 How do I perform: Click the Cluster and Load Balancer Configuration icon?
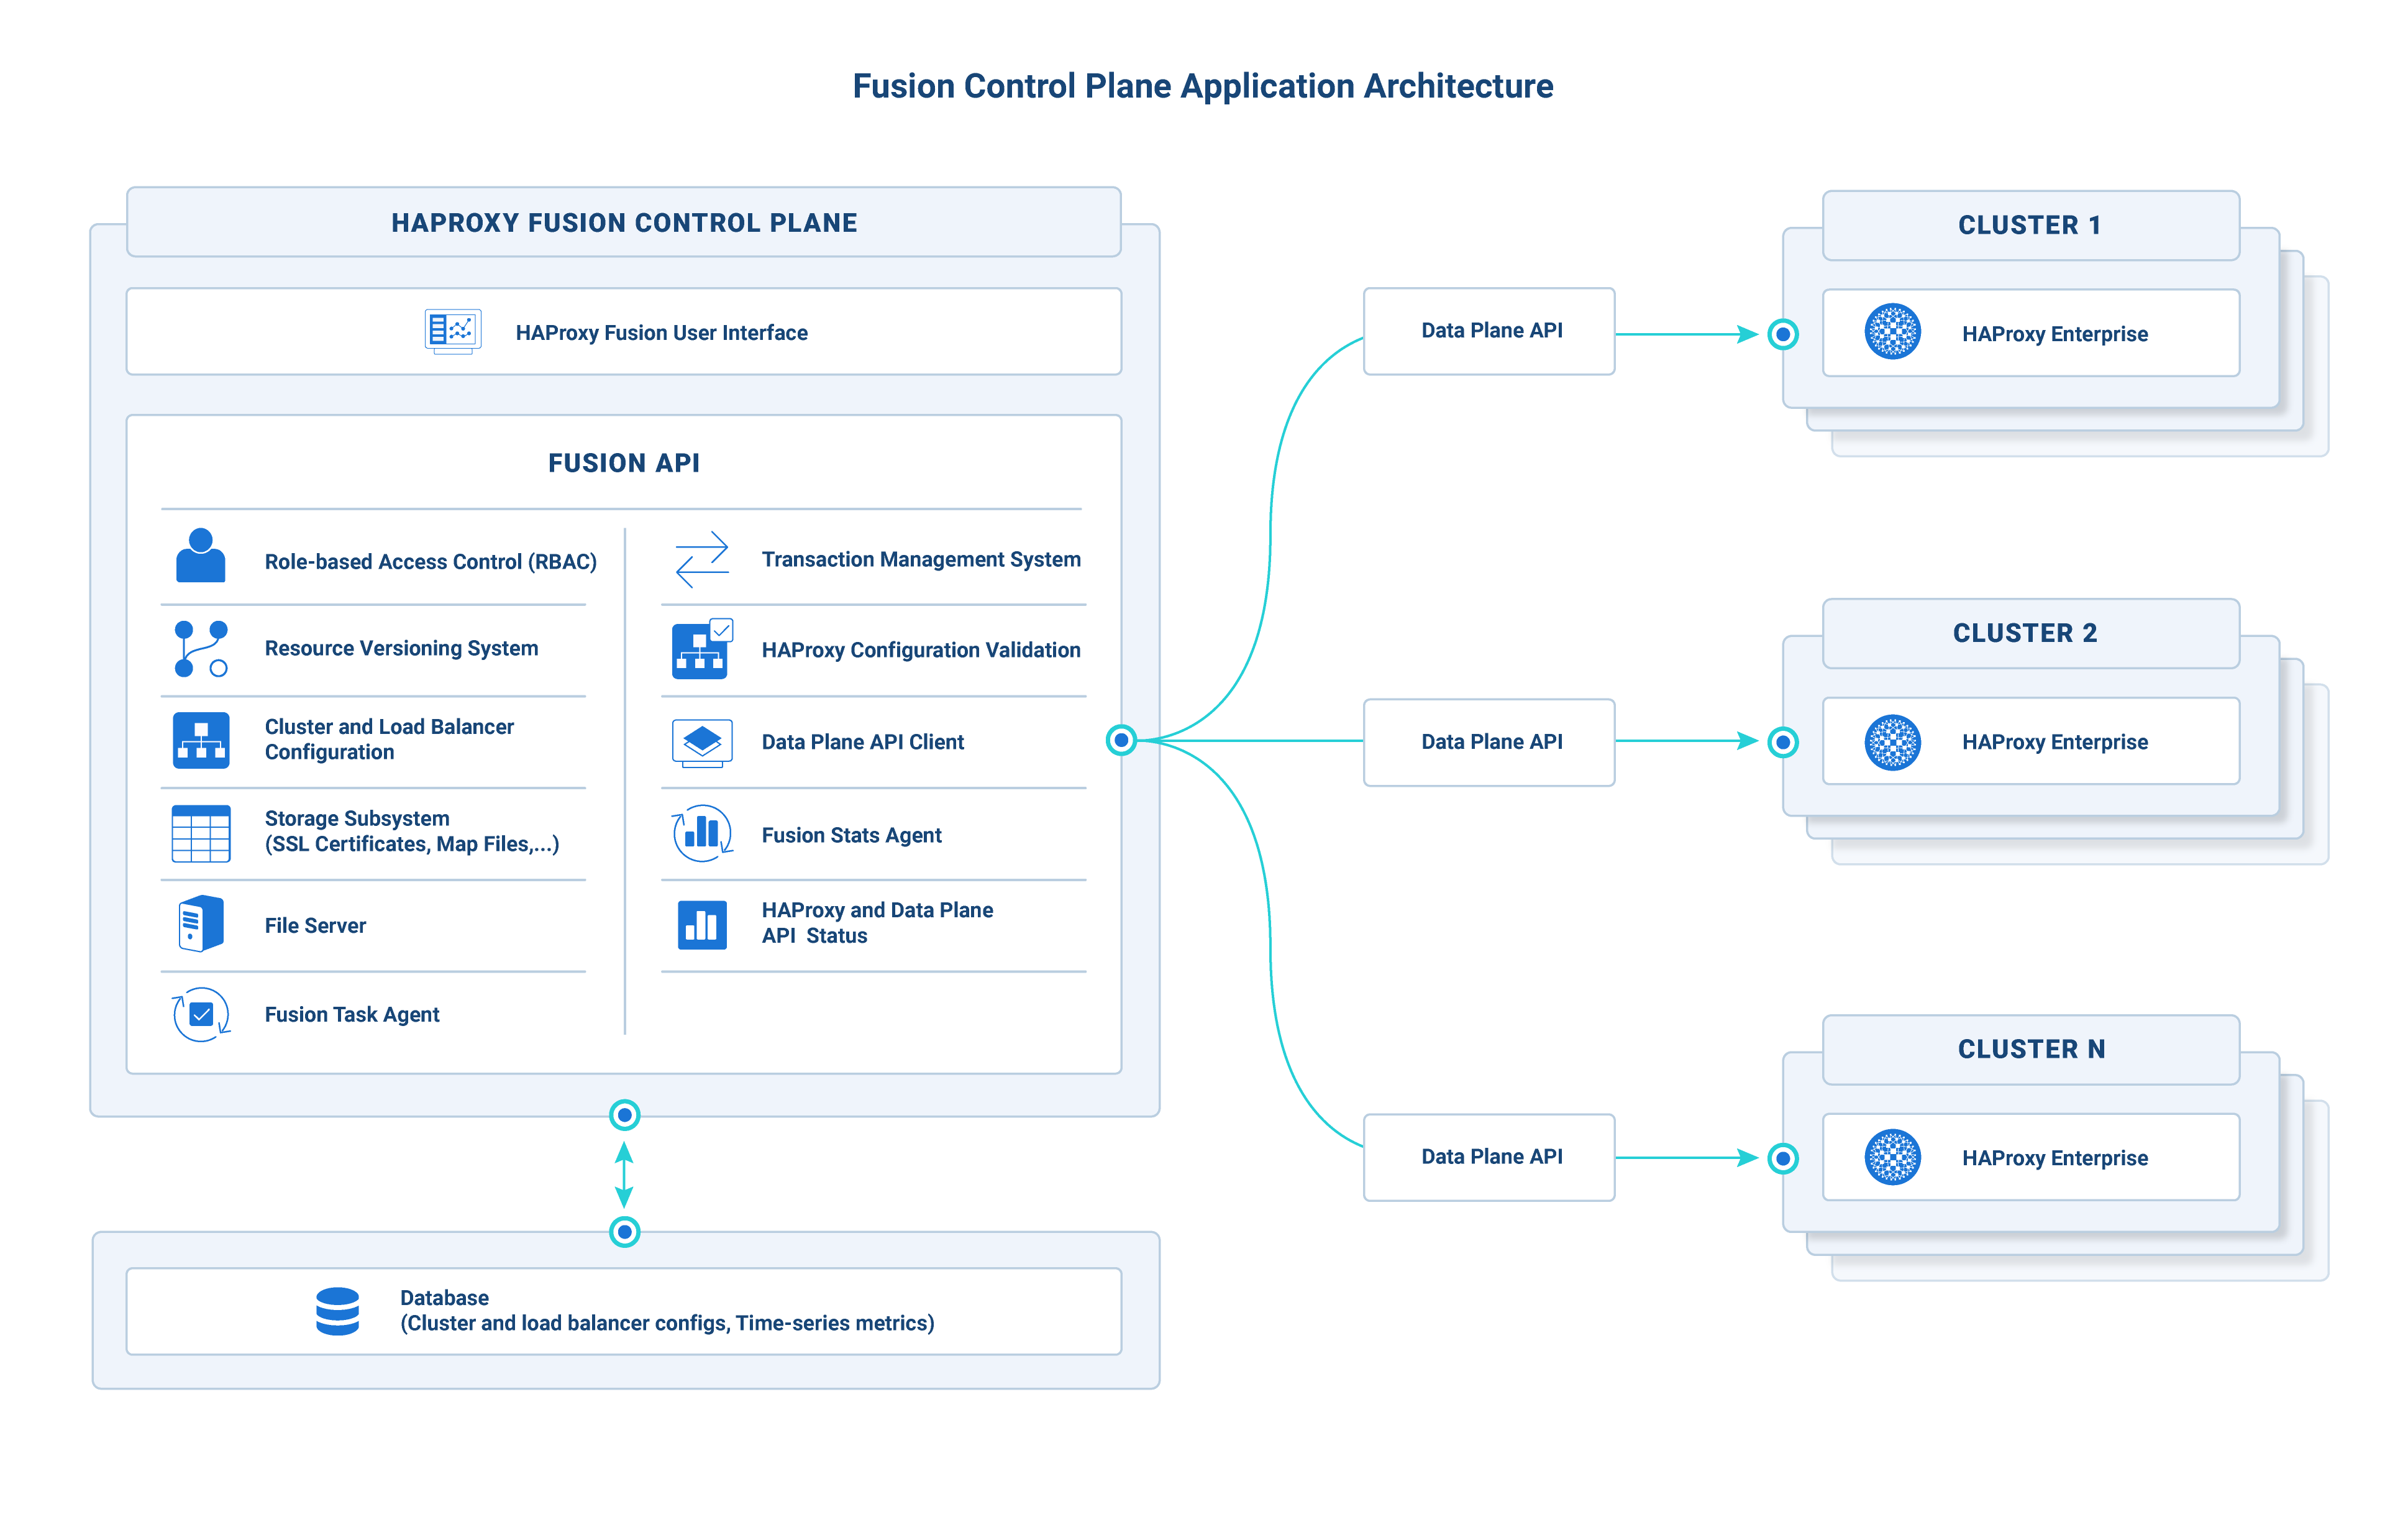pyautogui.click(x=201, y=740)
